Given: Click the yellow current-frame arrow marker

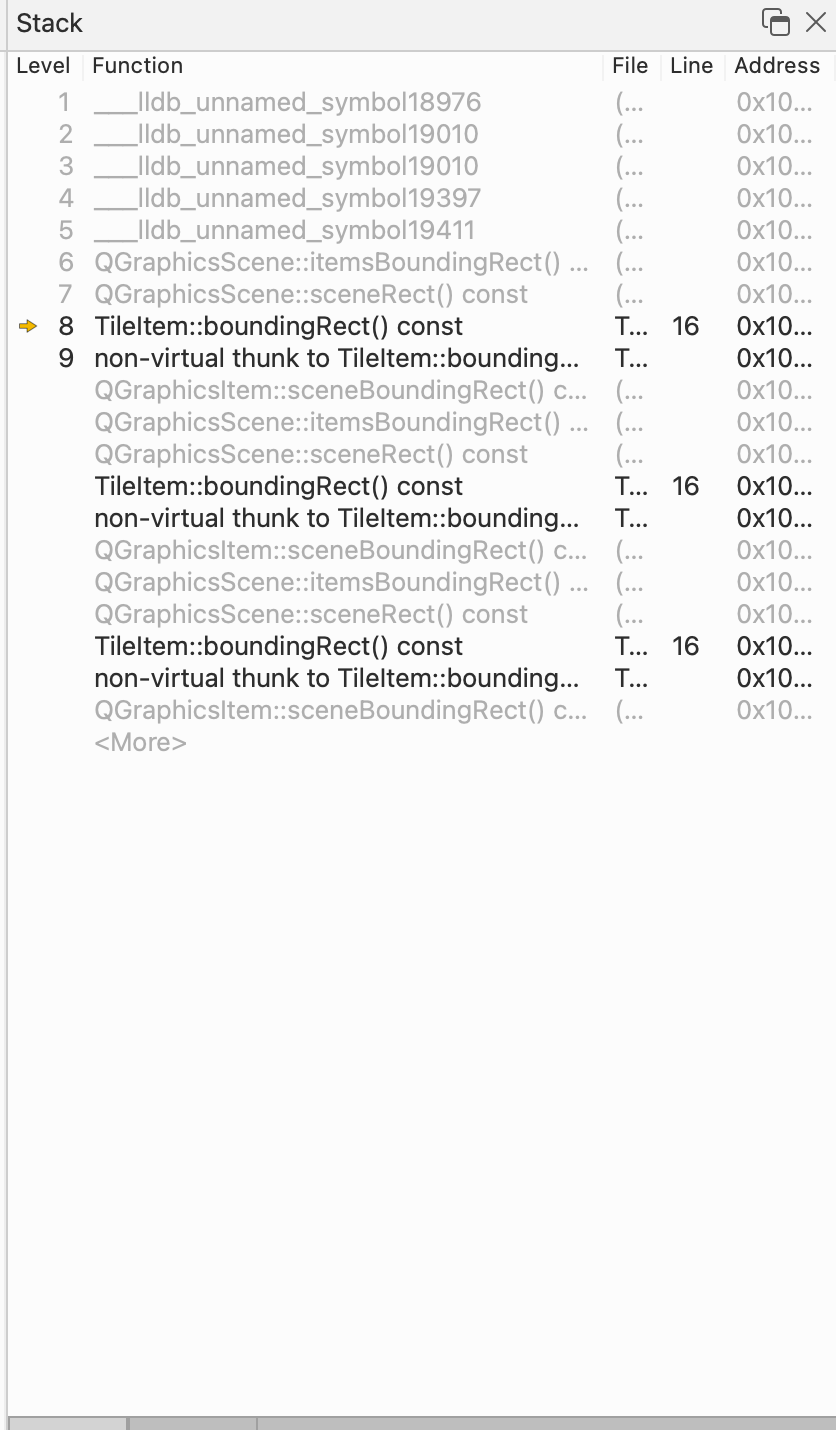Looking at the screenshot, I should coord(28,326).
